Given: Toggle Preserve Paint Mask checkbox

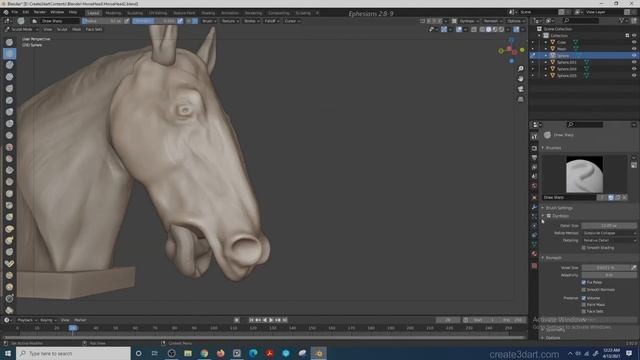Looking at the screenshot, I should [584, 305].
